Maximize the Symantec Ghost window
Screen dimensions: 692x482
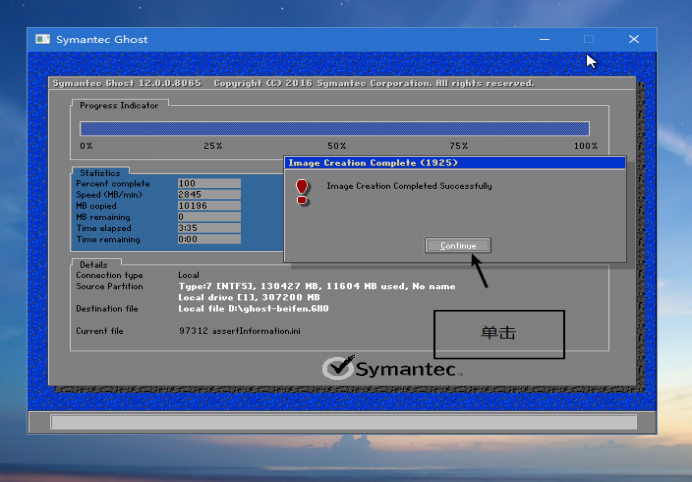point(589,39)
